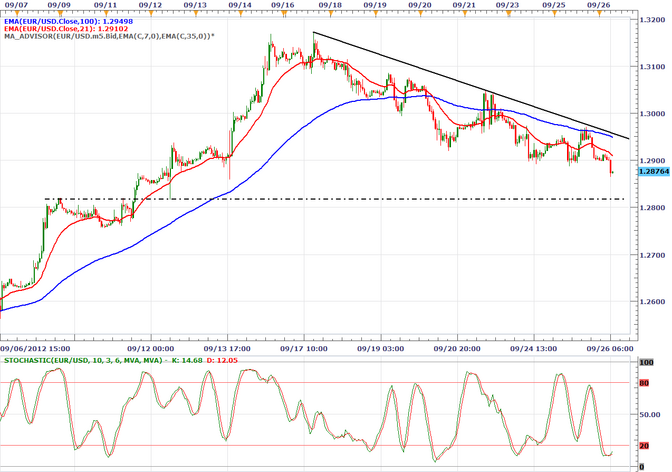Screen dimensions: 672x472
Task: Select the stochastic 20 oversold level marker
Action: [645, 445]
